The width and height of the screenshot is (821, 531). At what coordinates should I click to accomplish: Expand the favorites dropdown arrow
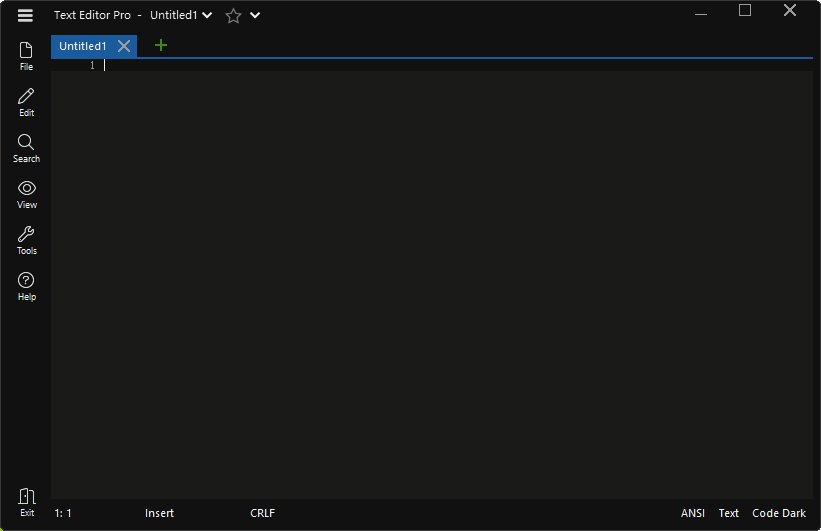coord(255,15)
